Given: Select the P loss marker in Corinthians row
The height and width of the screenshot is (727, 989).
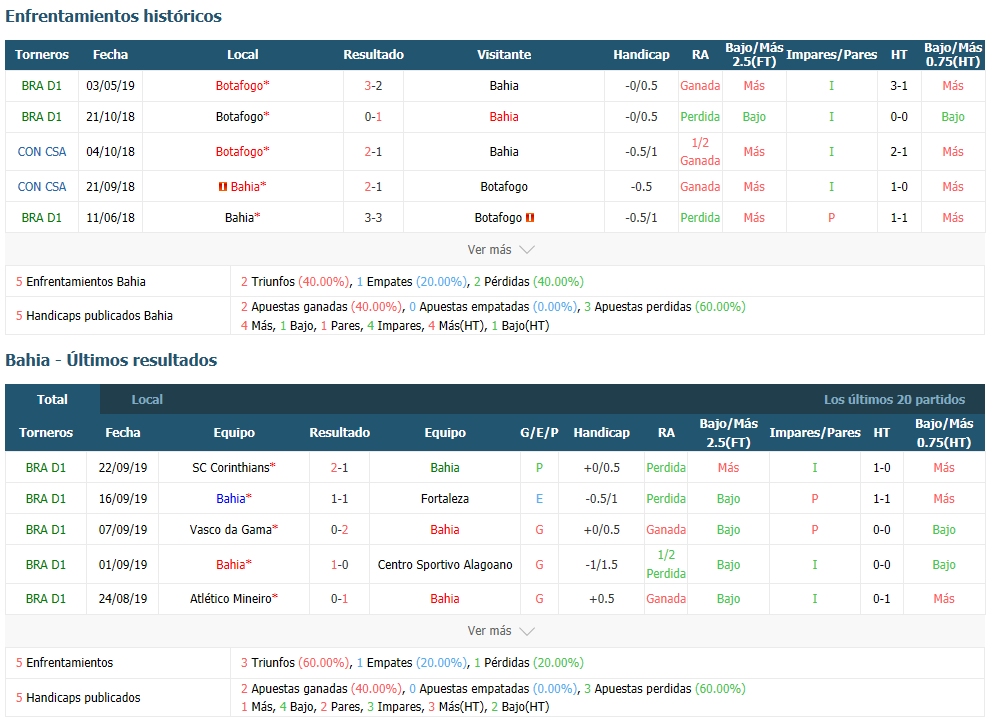Looking at the screenshot, I should (x=539, y=468).
